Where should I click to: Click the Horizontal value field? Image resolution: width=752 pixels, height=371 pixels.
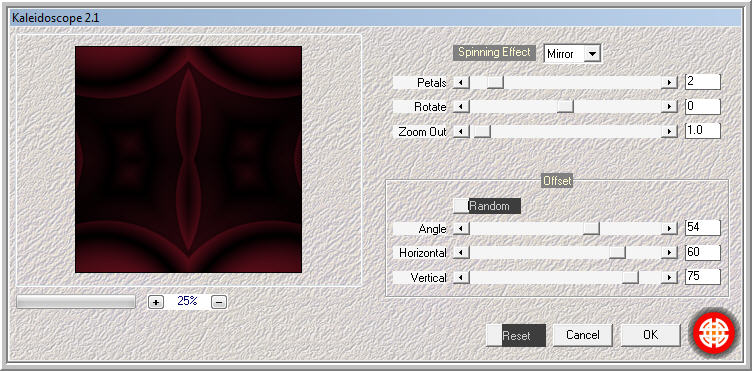coord(703,252)
